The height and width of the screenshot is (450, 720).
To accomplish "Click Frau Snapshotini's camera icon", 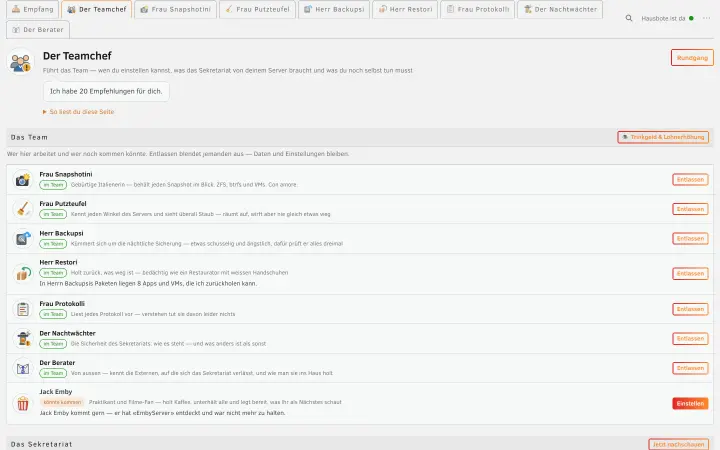I will (22, 180).
